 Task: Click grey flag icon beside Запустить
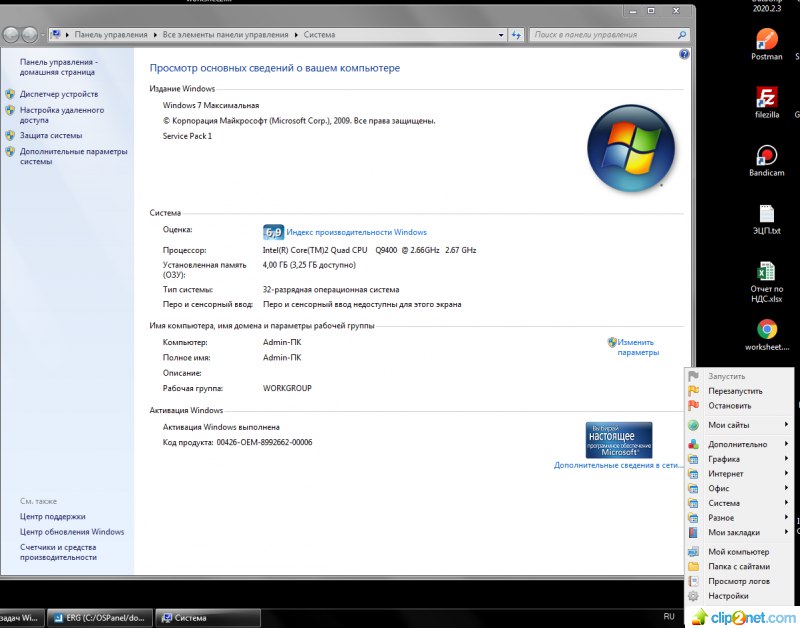(693, 376)
